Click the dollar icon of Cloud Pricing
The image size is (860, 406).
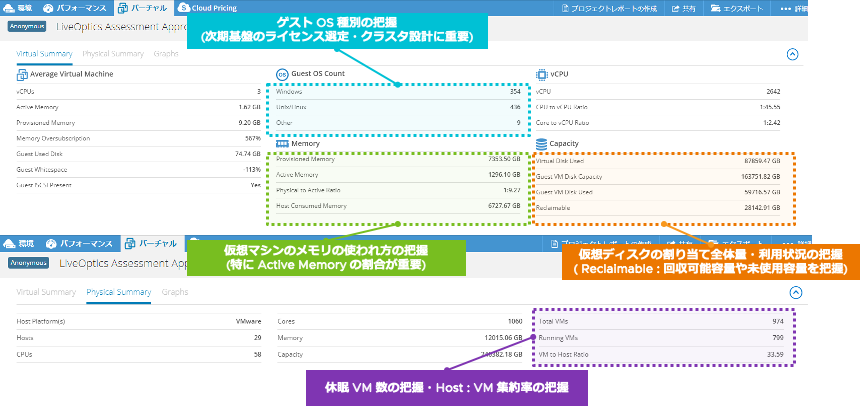coord(183,8)
